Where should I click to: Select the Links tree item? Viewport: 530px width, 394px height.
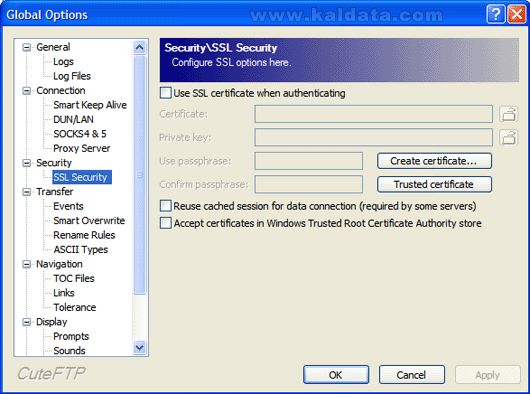(64, 293)
